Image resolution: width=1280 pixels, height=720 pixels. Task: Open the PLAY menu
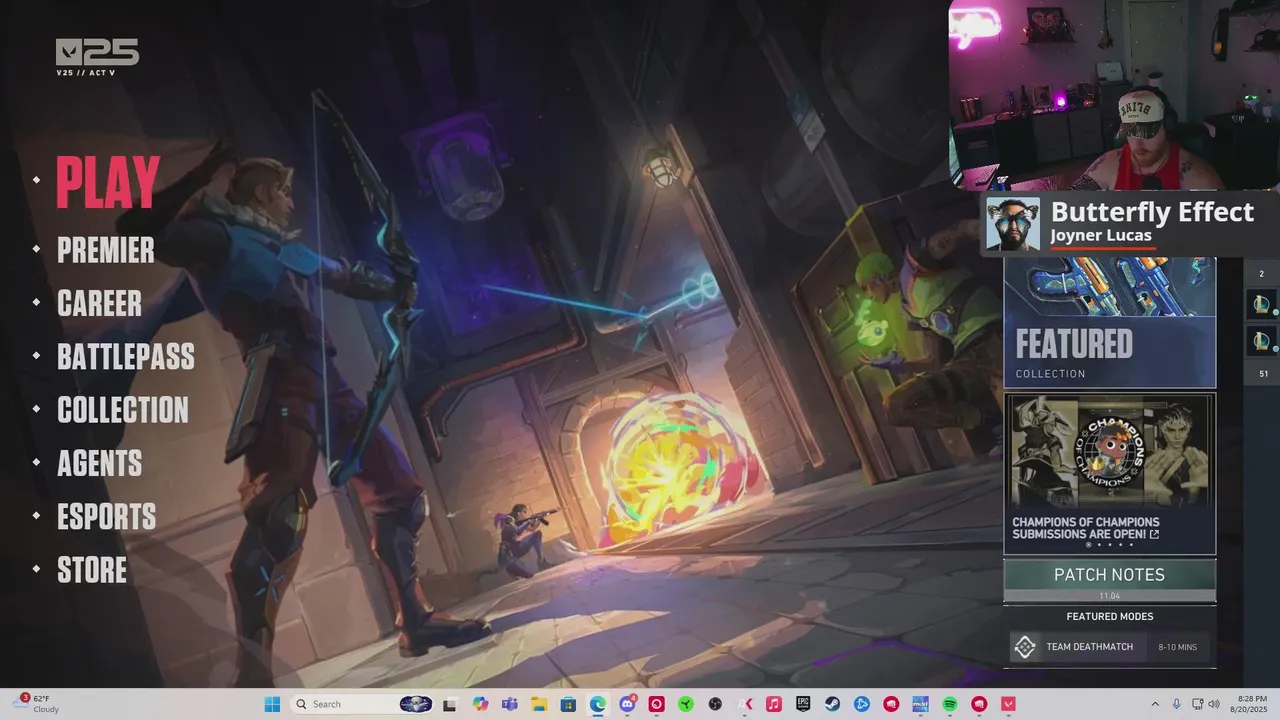pos(107,182)
